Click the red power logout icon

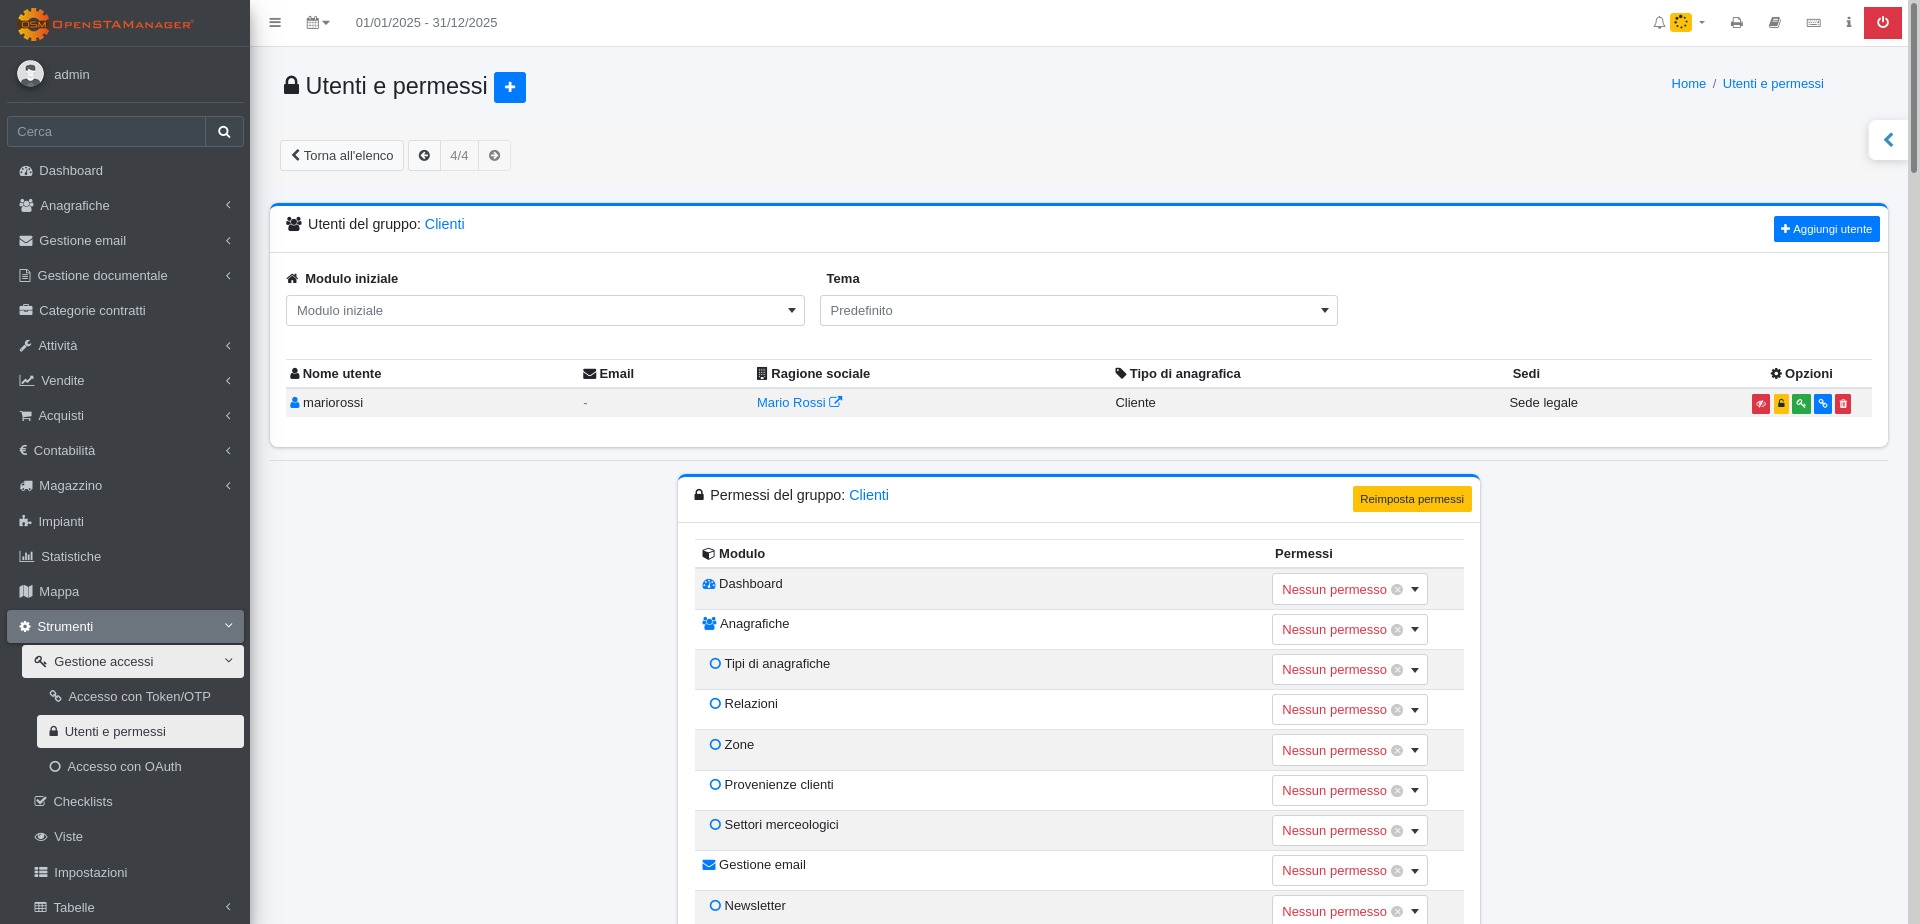click(1882, 22)
